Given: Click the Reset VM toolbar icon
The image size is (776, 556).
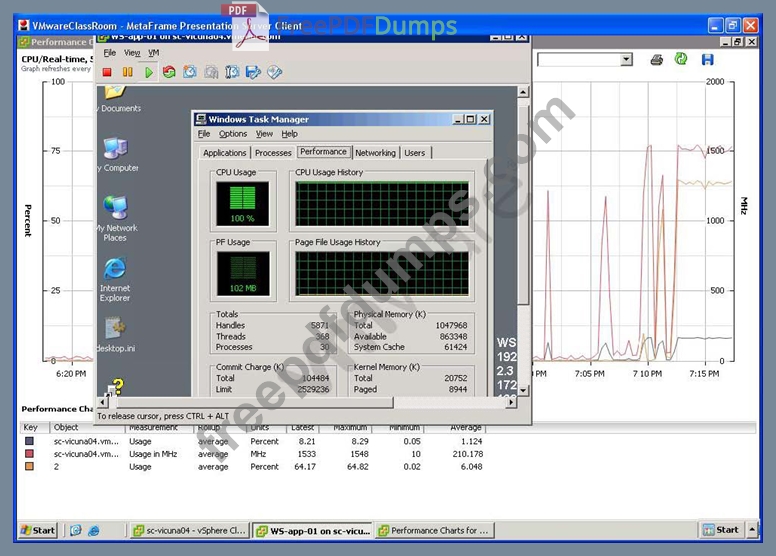Looking at the screenshot, I should (169, 72).
